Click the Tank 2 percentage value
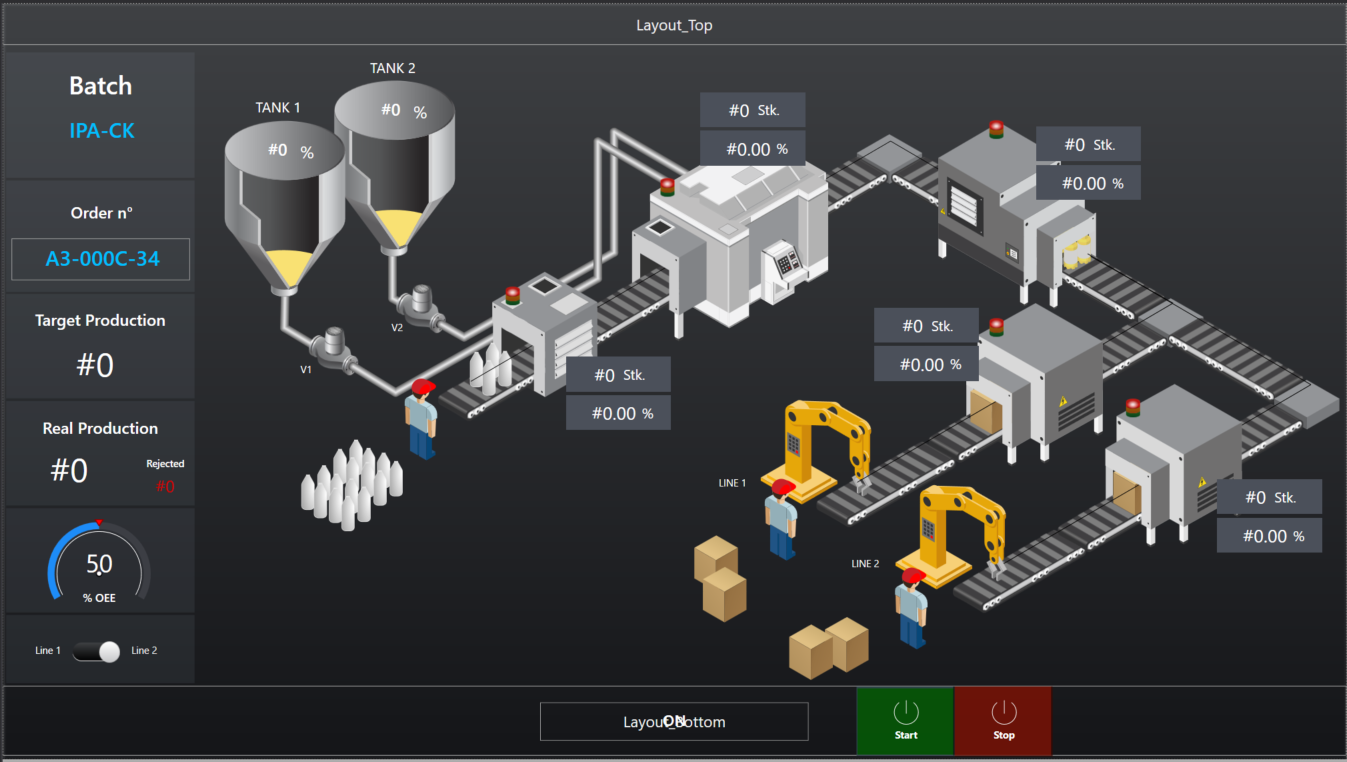This screenshot has height=762, width=1347. pos(404,111)
